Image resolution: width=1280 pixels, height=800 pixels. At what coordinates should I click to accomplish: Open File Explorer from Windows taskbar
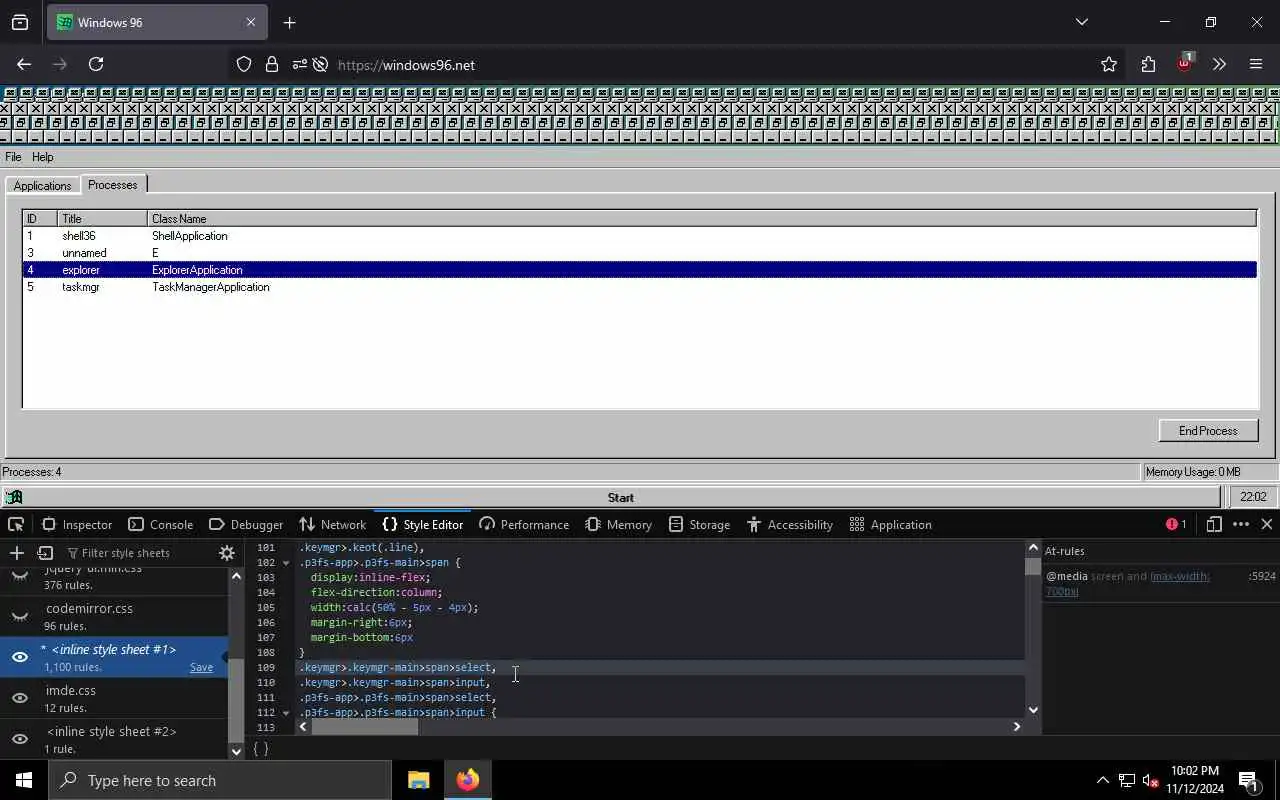click(x=418, y=780)
